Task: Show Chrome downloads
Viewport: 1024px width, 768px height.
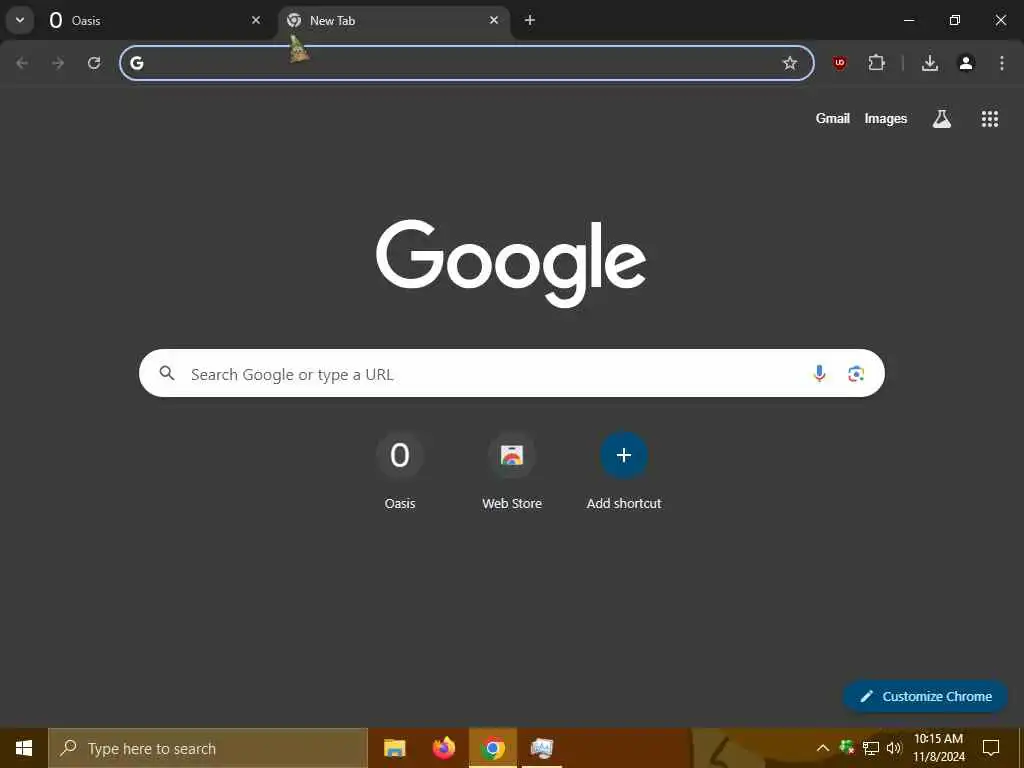Action: pos(930,63)
